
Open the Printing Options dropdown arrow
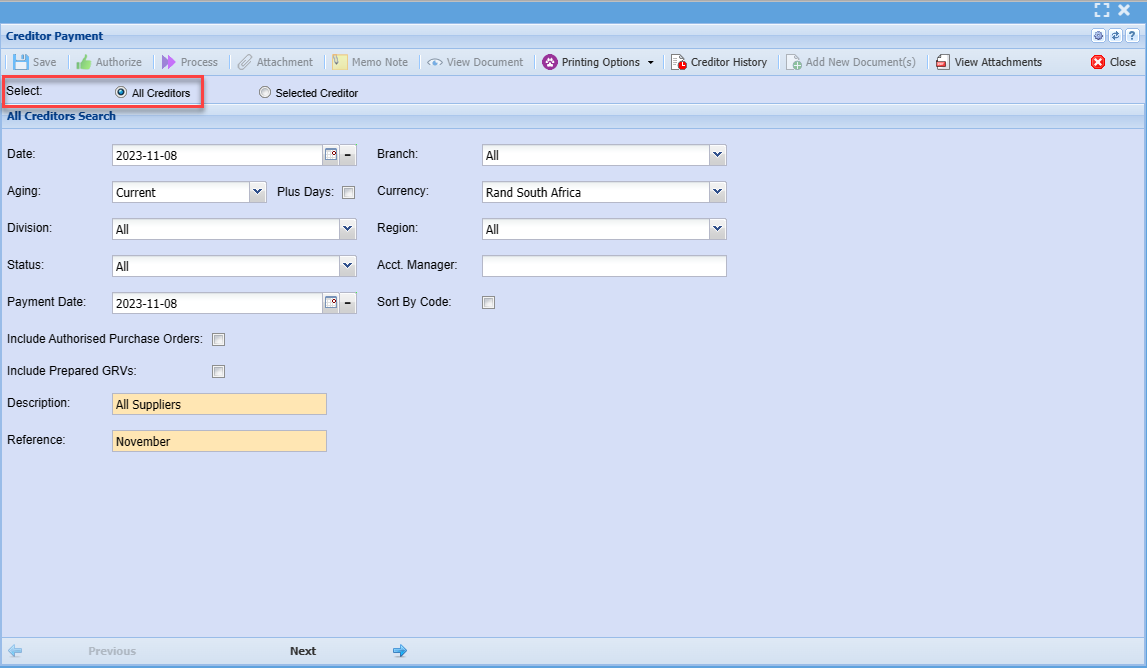[650, 62]
